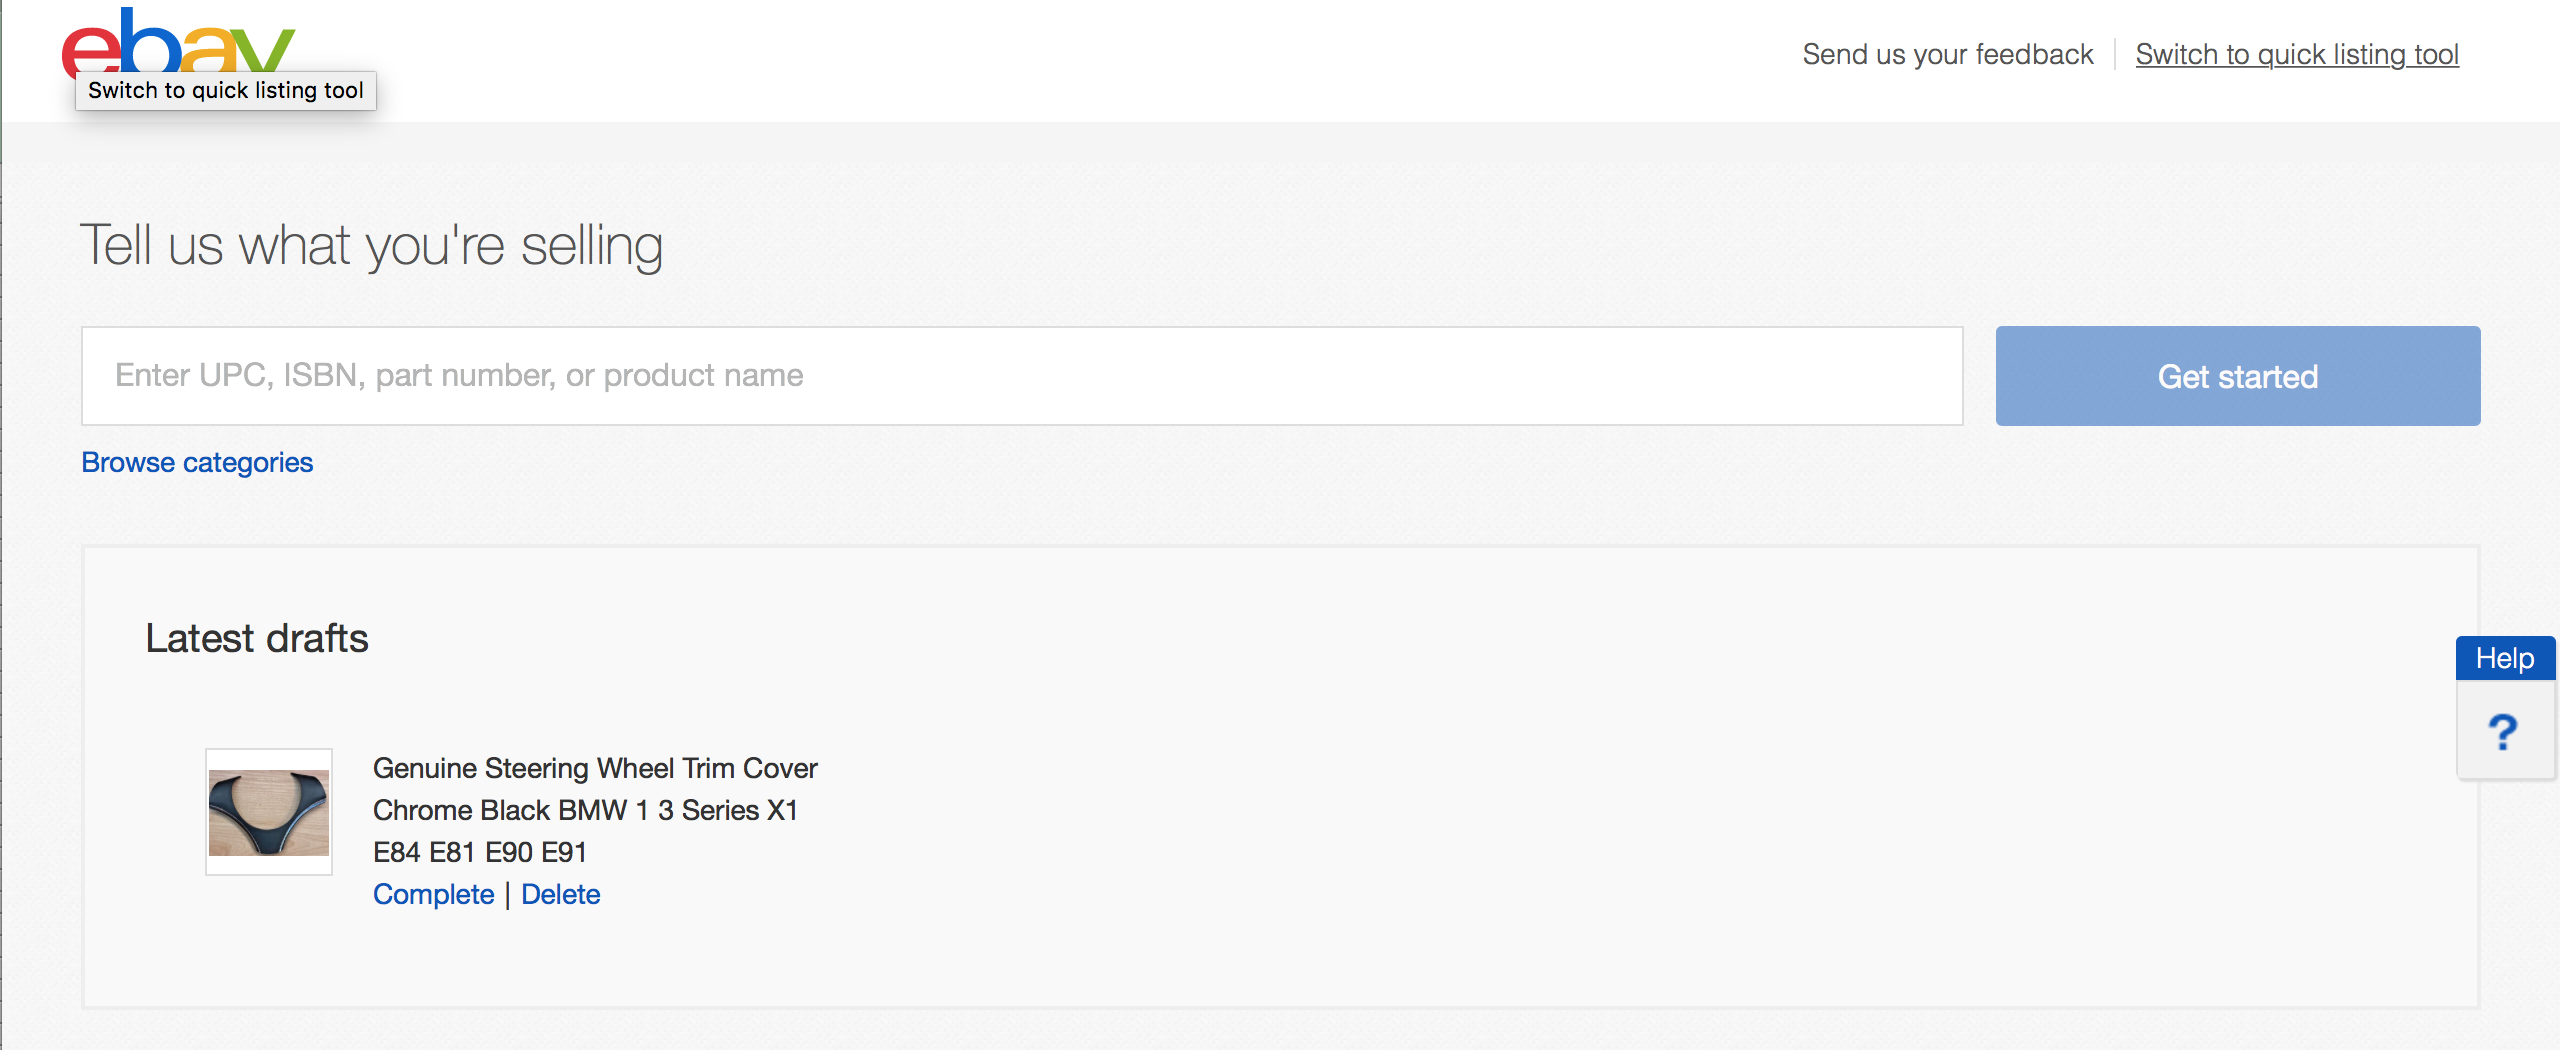Click the separator bar between Complete and Delete

point(508,894)
